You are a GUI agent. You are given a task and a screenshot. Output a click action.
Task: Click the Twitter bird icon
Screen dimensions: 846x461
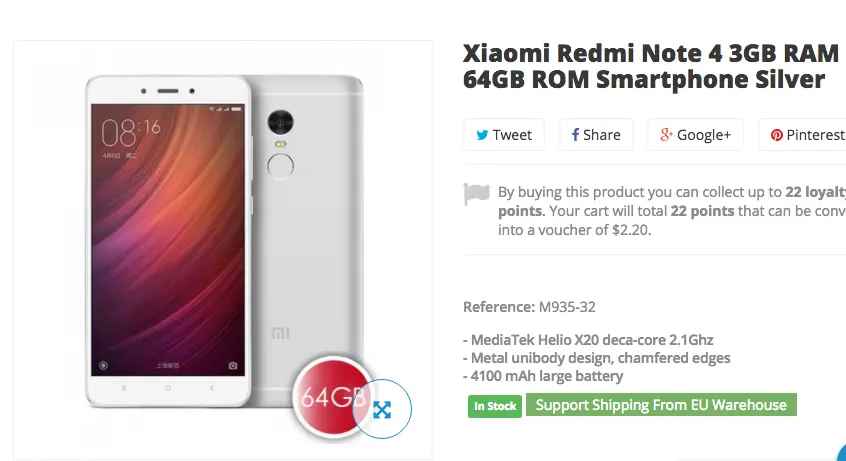click(x=482, y=135)
